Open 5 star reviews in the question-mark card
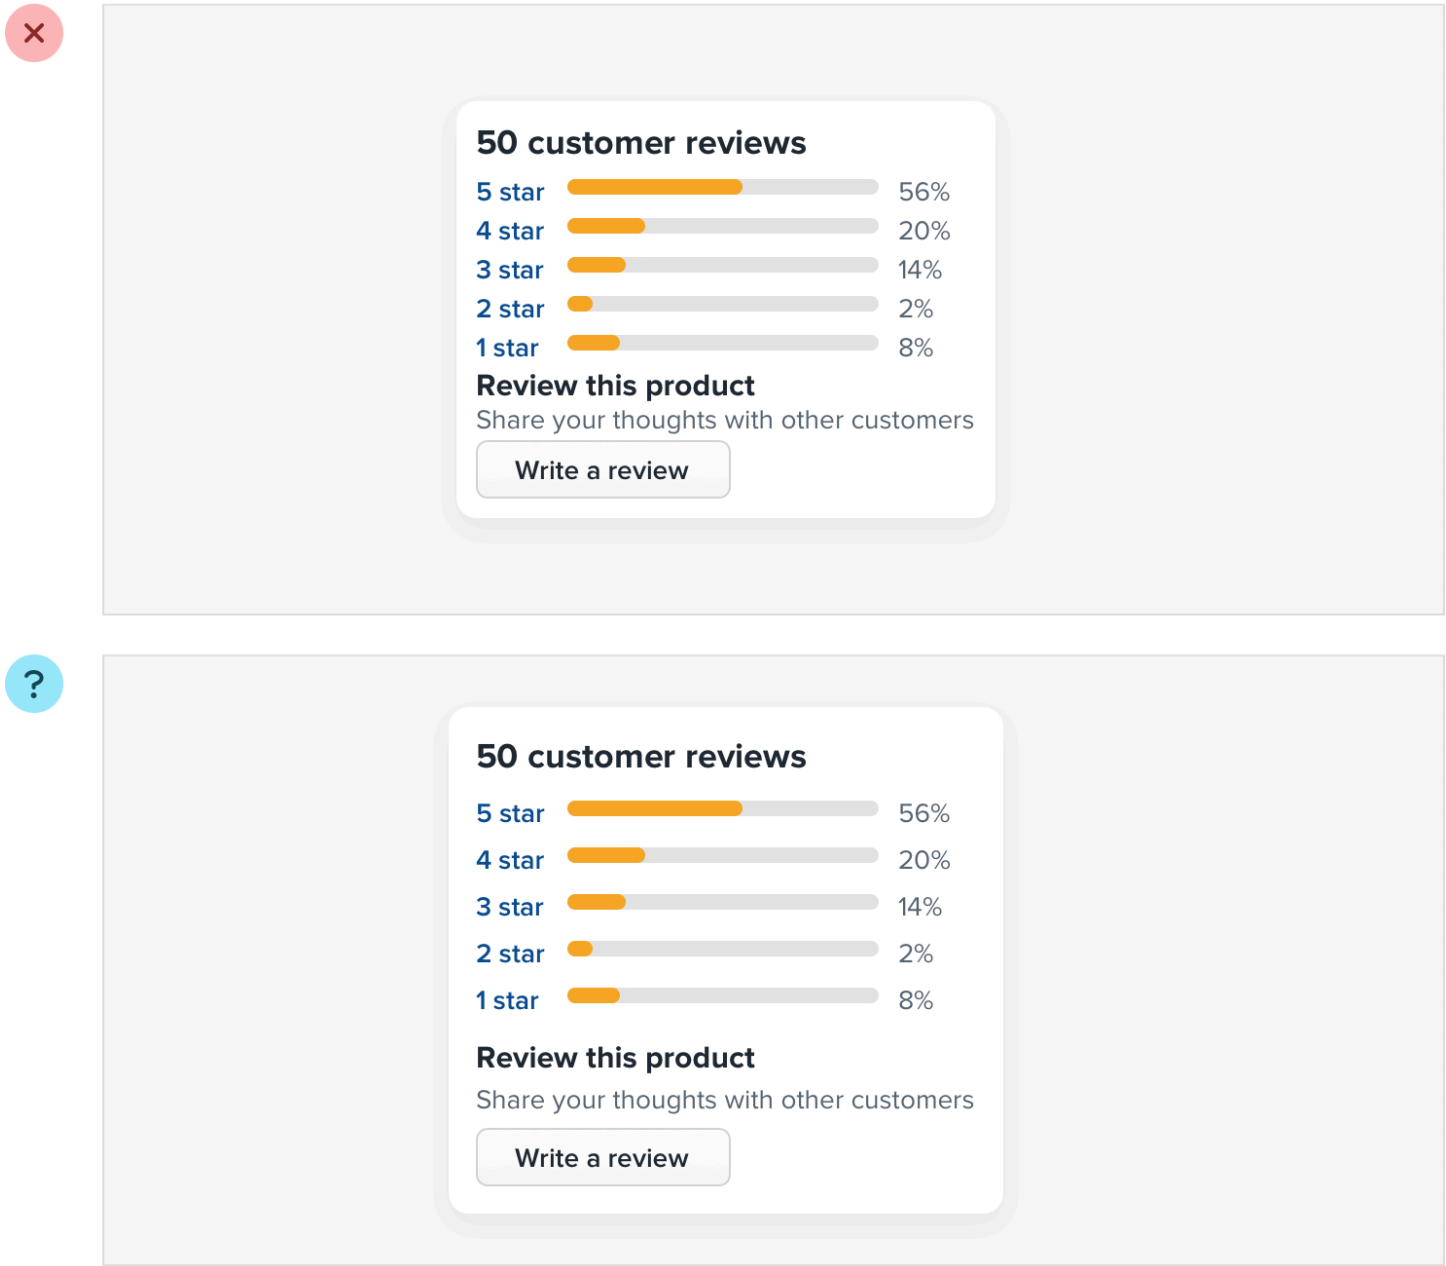 pos(510,814)
